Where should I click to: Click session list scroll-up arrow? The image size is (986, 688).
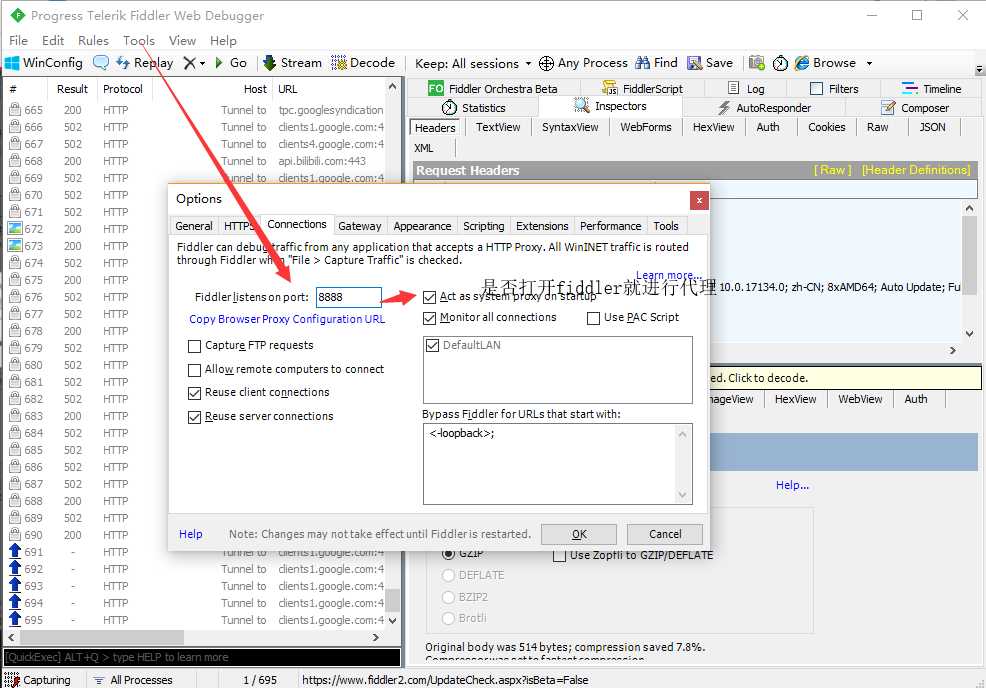[x=392, y=87]
